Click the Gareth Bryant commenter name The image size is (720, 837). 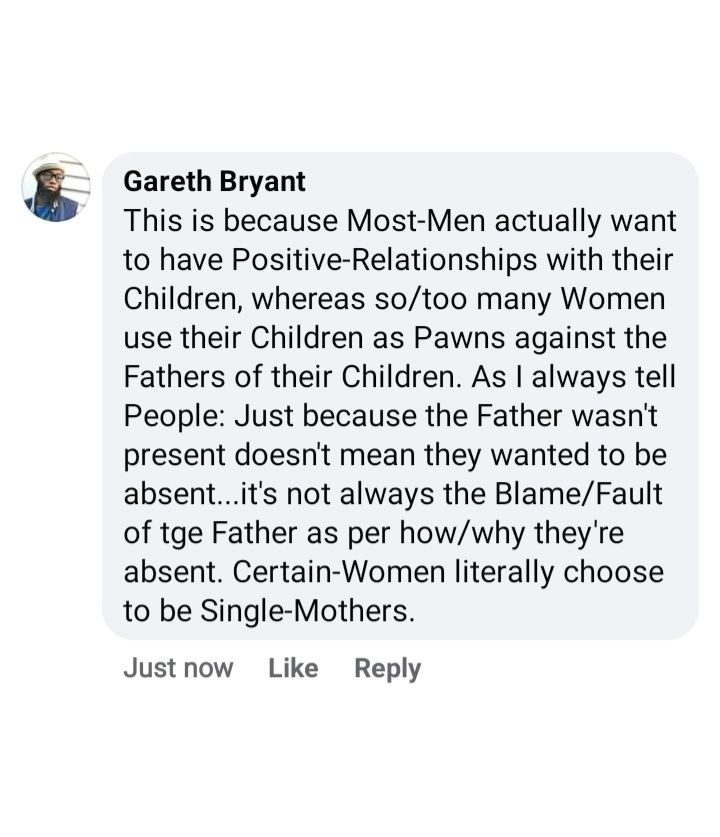pyautogui.click(x=214, y=181)
